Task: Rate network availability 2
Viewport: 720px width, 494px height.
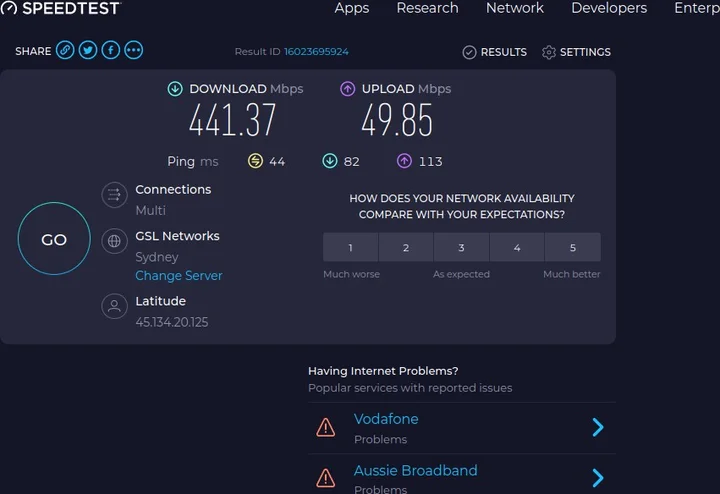Action: click(406, 247)
